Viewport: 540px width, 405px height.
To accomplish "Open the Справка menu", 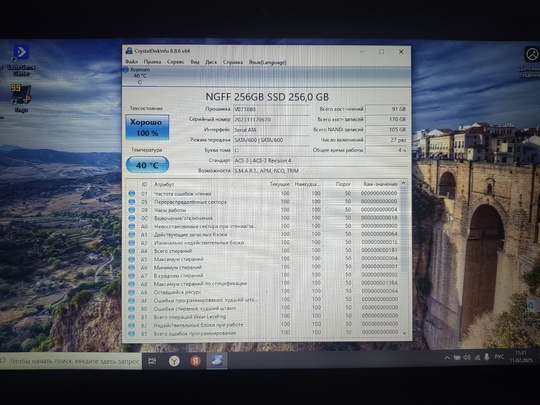I will (232, 62).
